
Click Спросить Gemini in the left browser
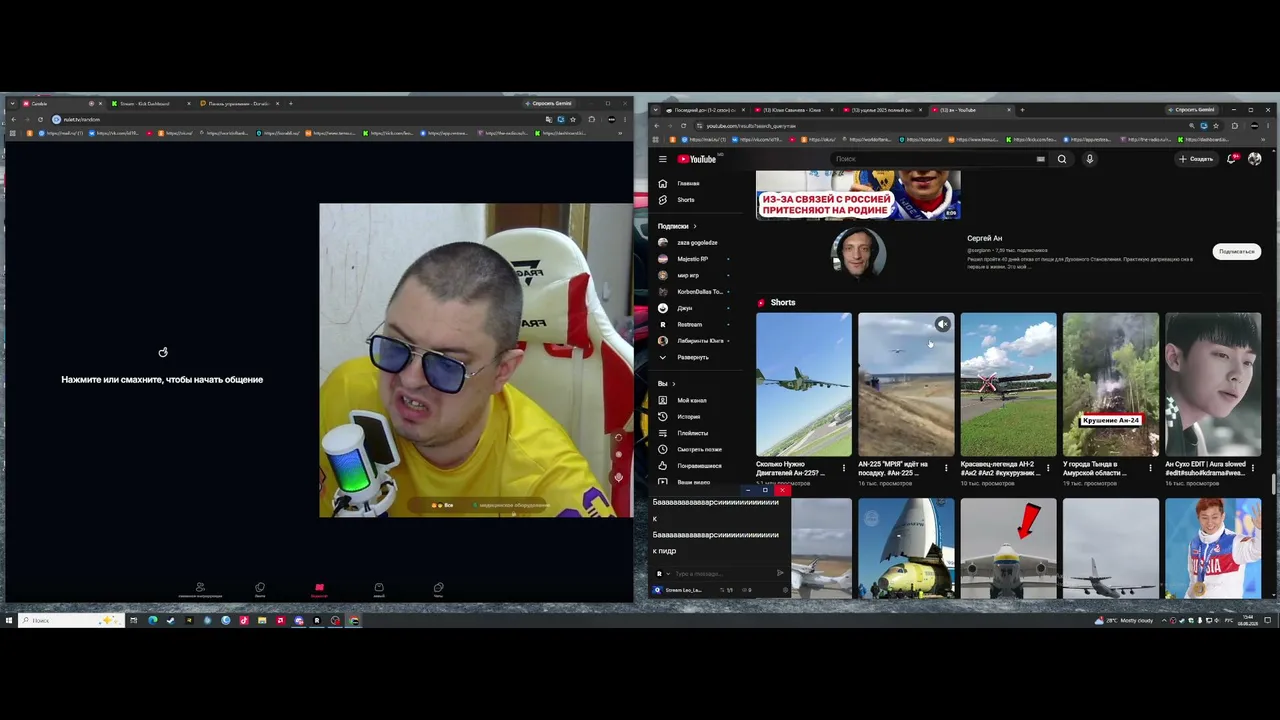pos(549,103)
